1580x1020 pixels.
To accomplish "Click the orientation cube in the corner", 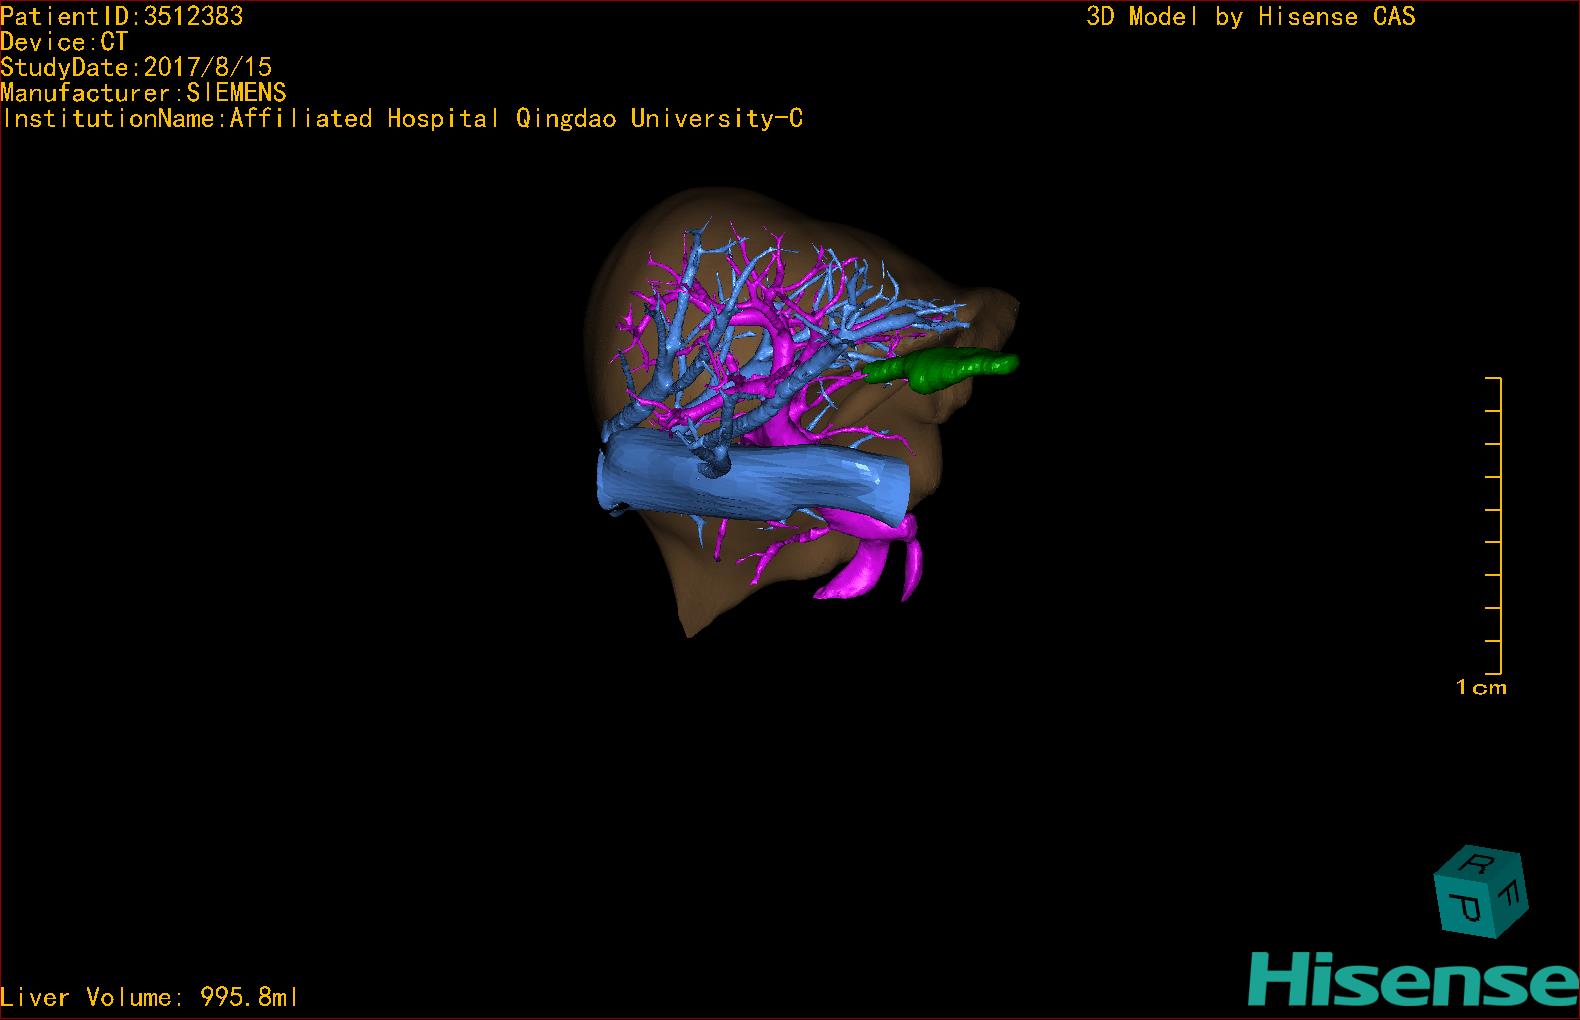I will pos(1481,892).
